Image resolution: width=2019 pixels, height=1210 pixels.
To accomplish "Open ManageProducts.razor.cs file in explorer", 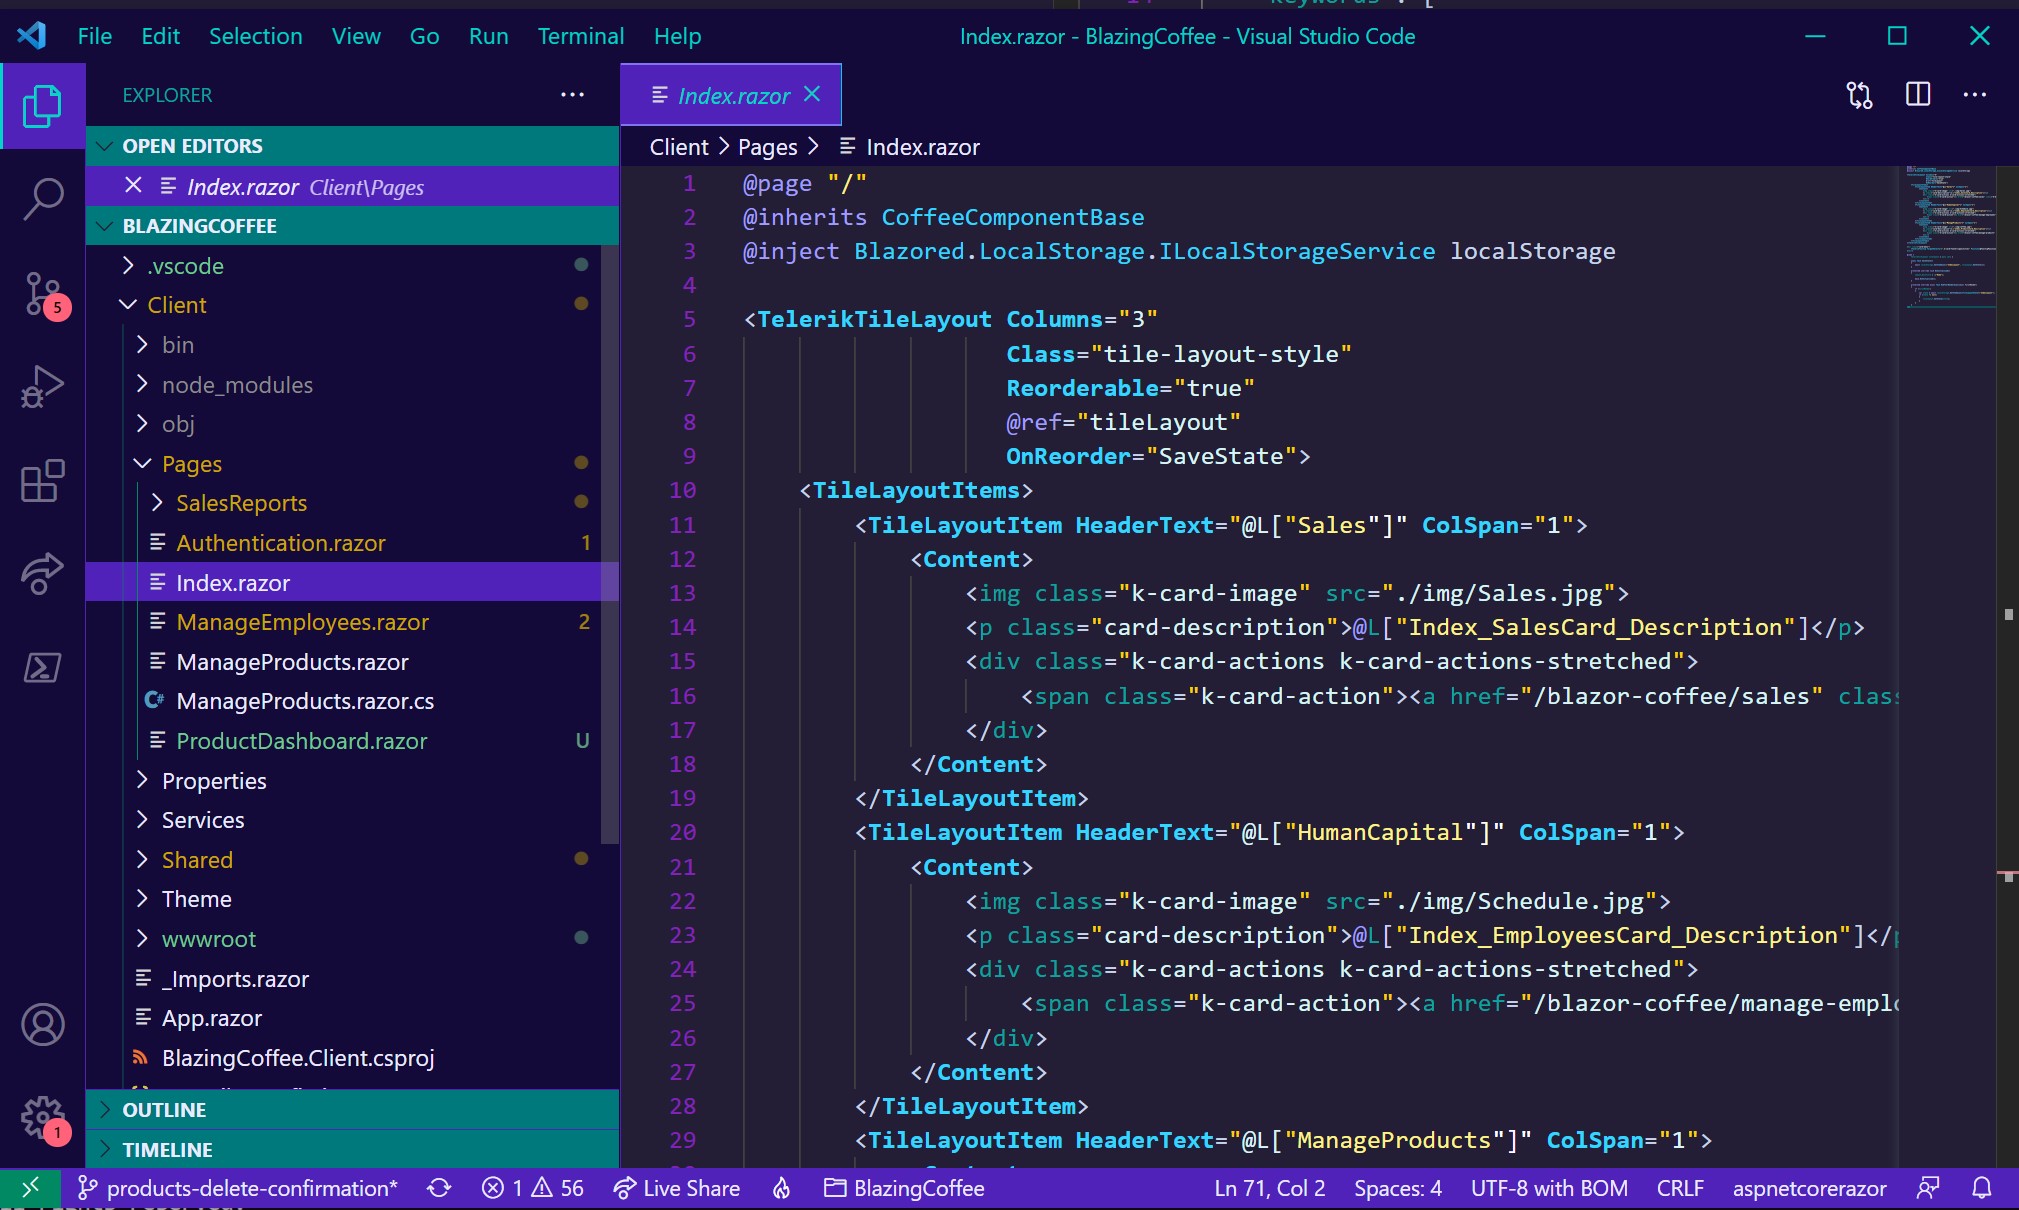I will point(305,701).
